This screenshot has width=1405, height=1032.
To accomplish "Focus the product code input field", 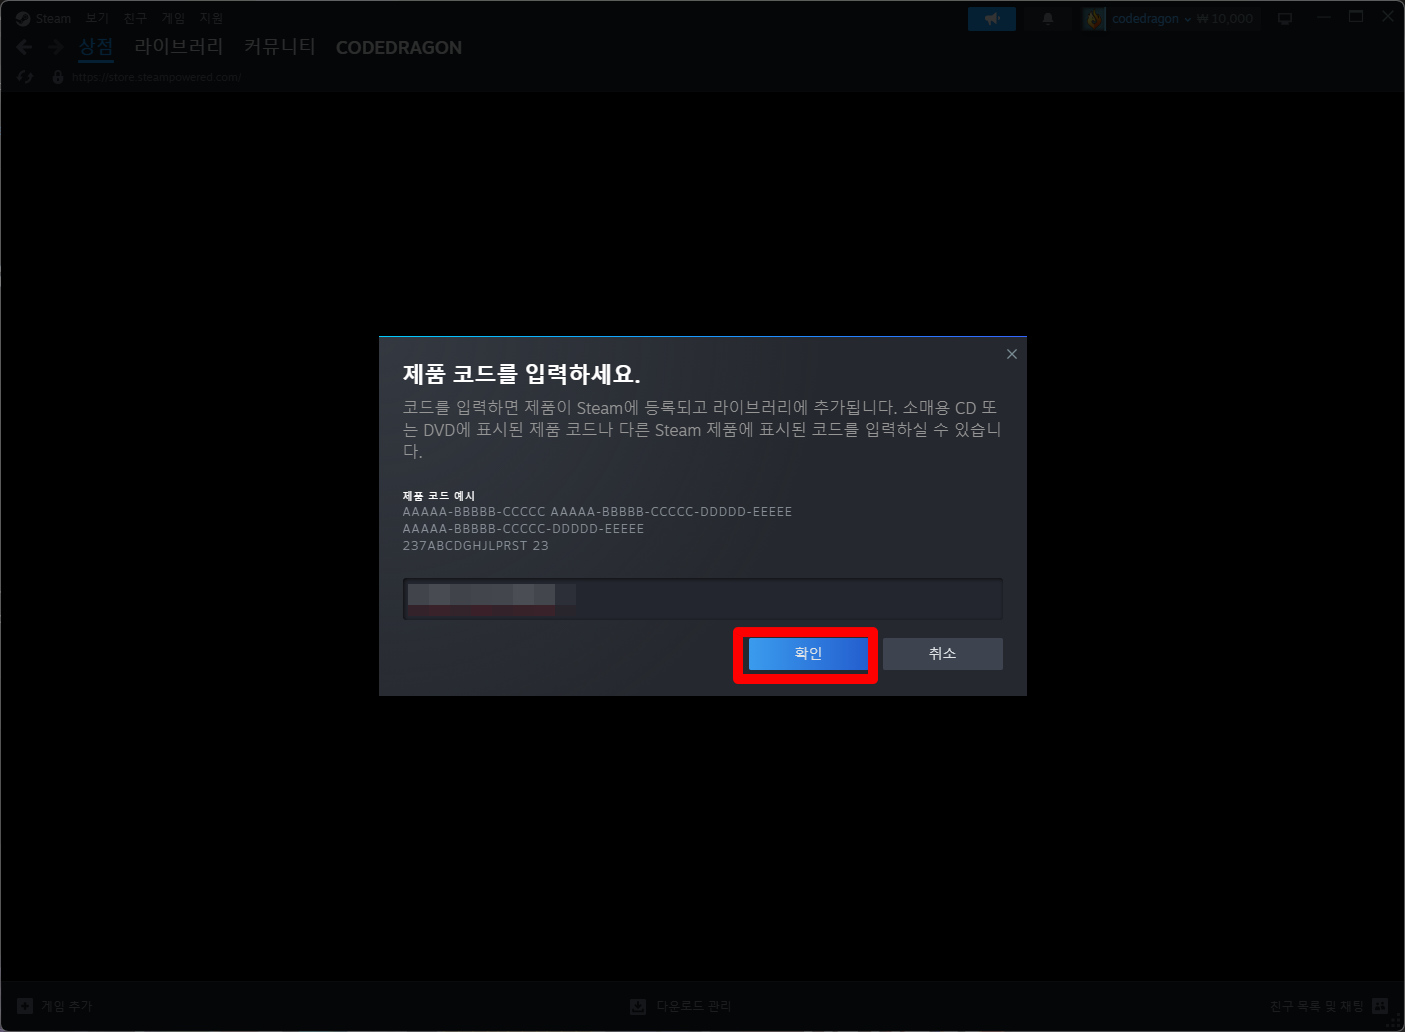I will pos(703,599).
